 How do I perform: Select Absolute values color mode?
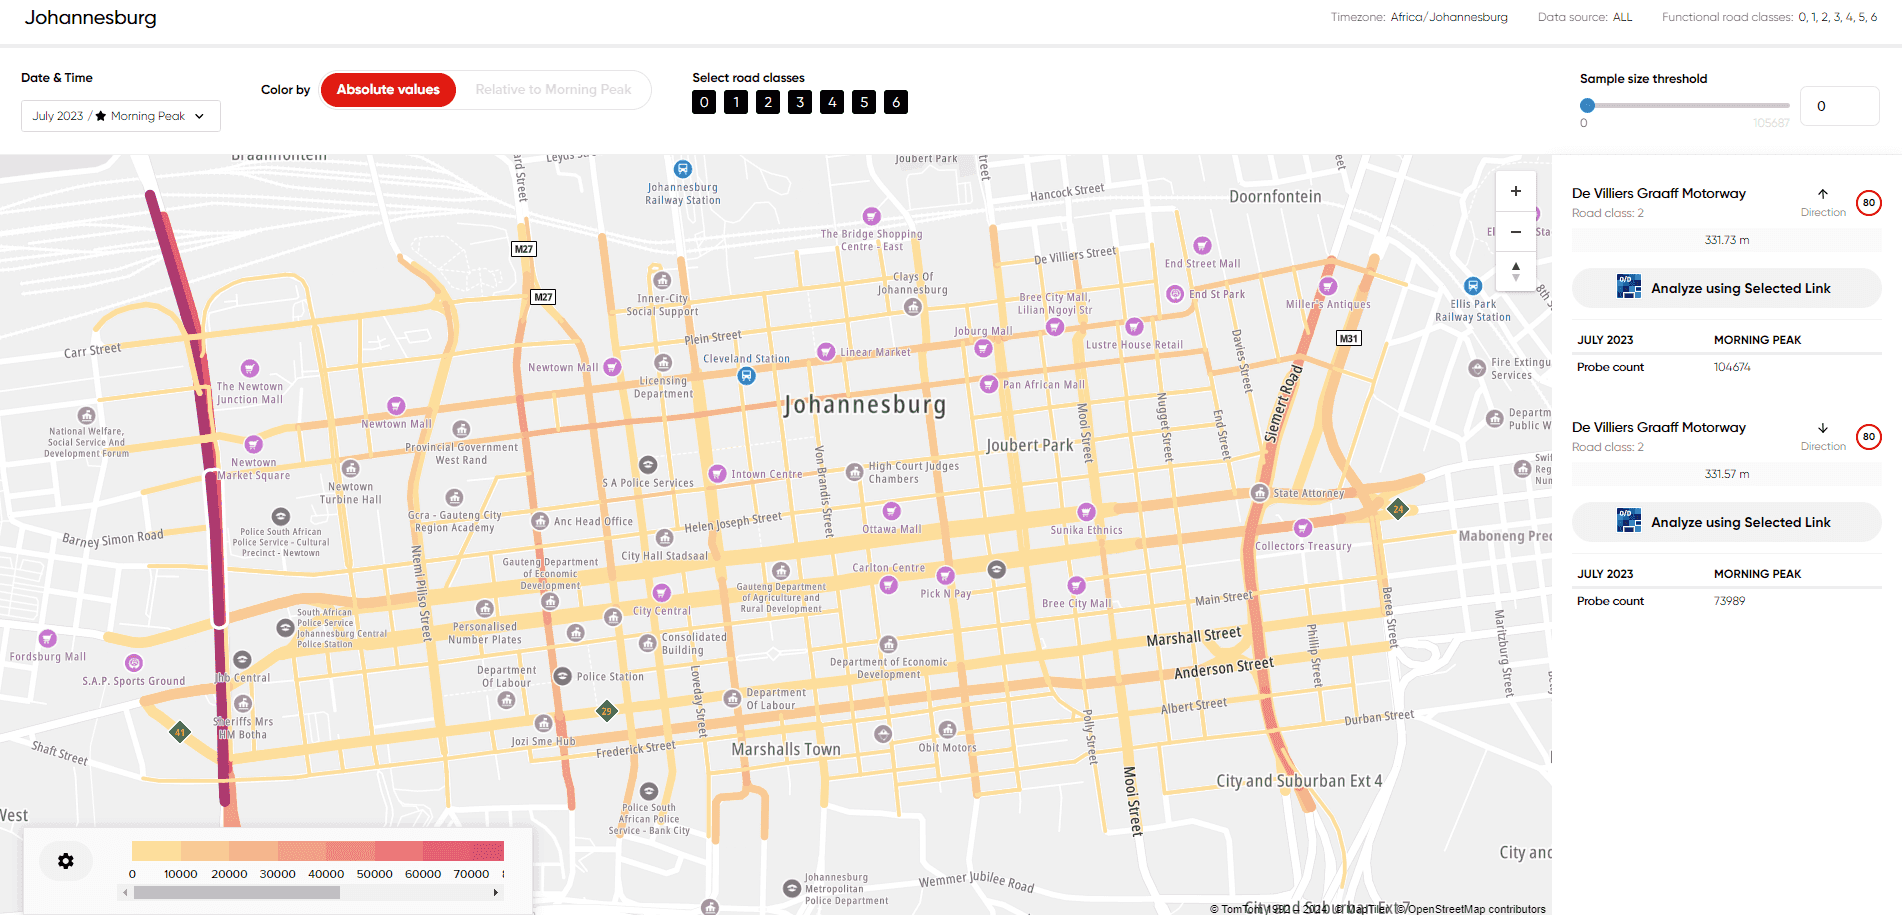pyautogui.click(x=388, y=90)
